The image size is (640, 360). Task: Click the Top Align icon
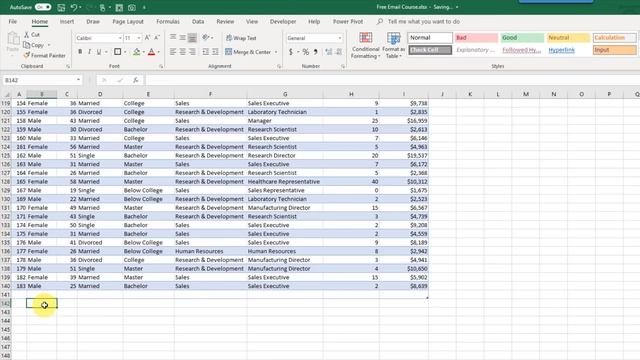(x=173, y=38)
